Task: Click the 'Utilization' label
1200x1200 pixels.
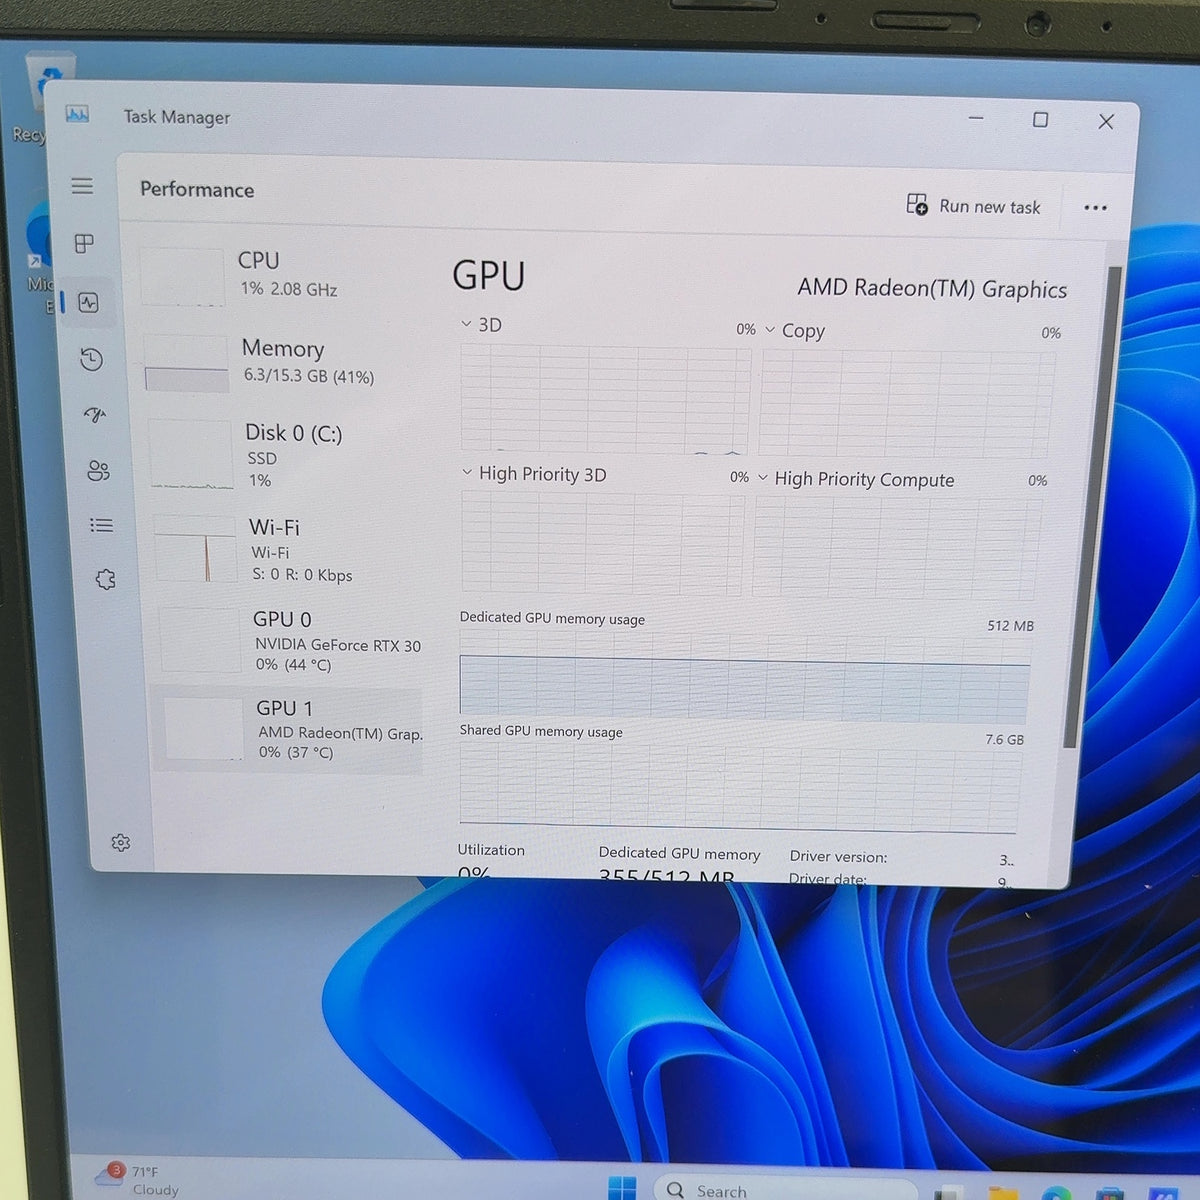Action: click(x=491, y=850)
